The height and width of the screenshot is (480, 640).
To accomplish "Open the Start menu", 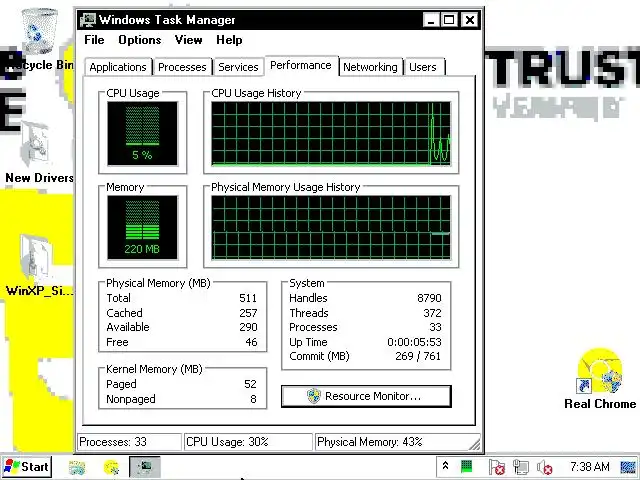I will [x=27, y=467].
